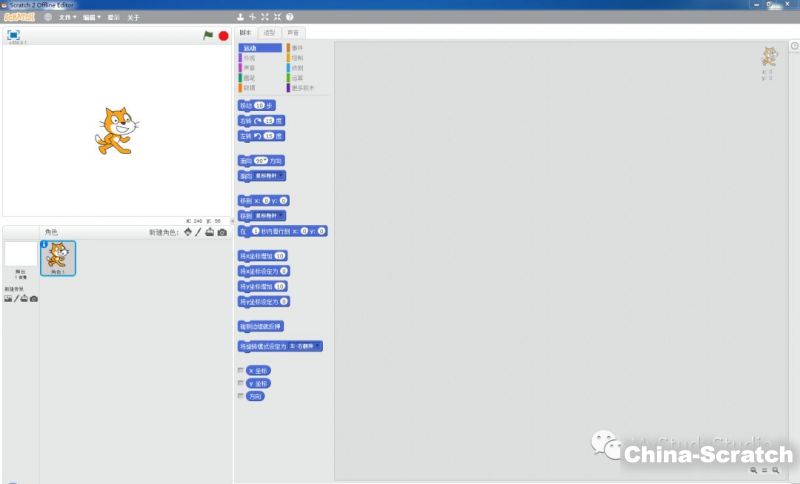
Task: Take new sprite photo with camera icon
Action: pos(222,232)
